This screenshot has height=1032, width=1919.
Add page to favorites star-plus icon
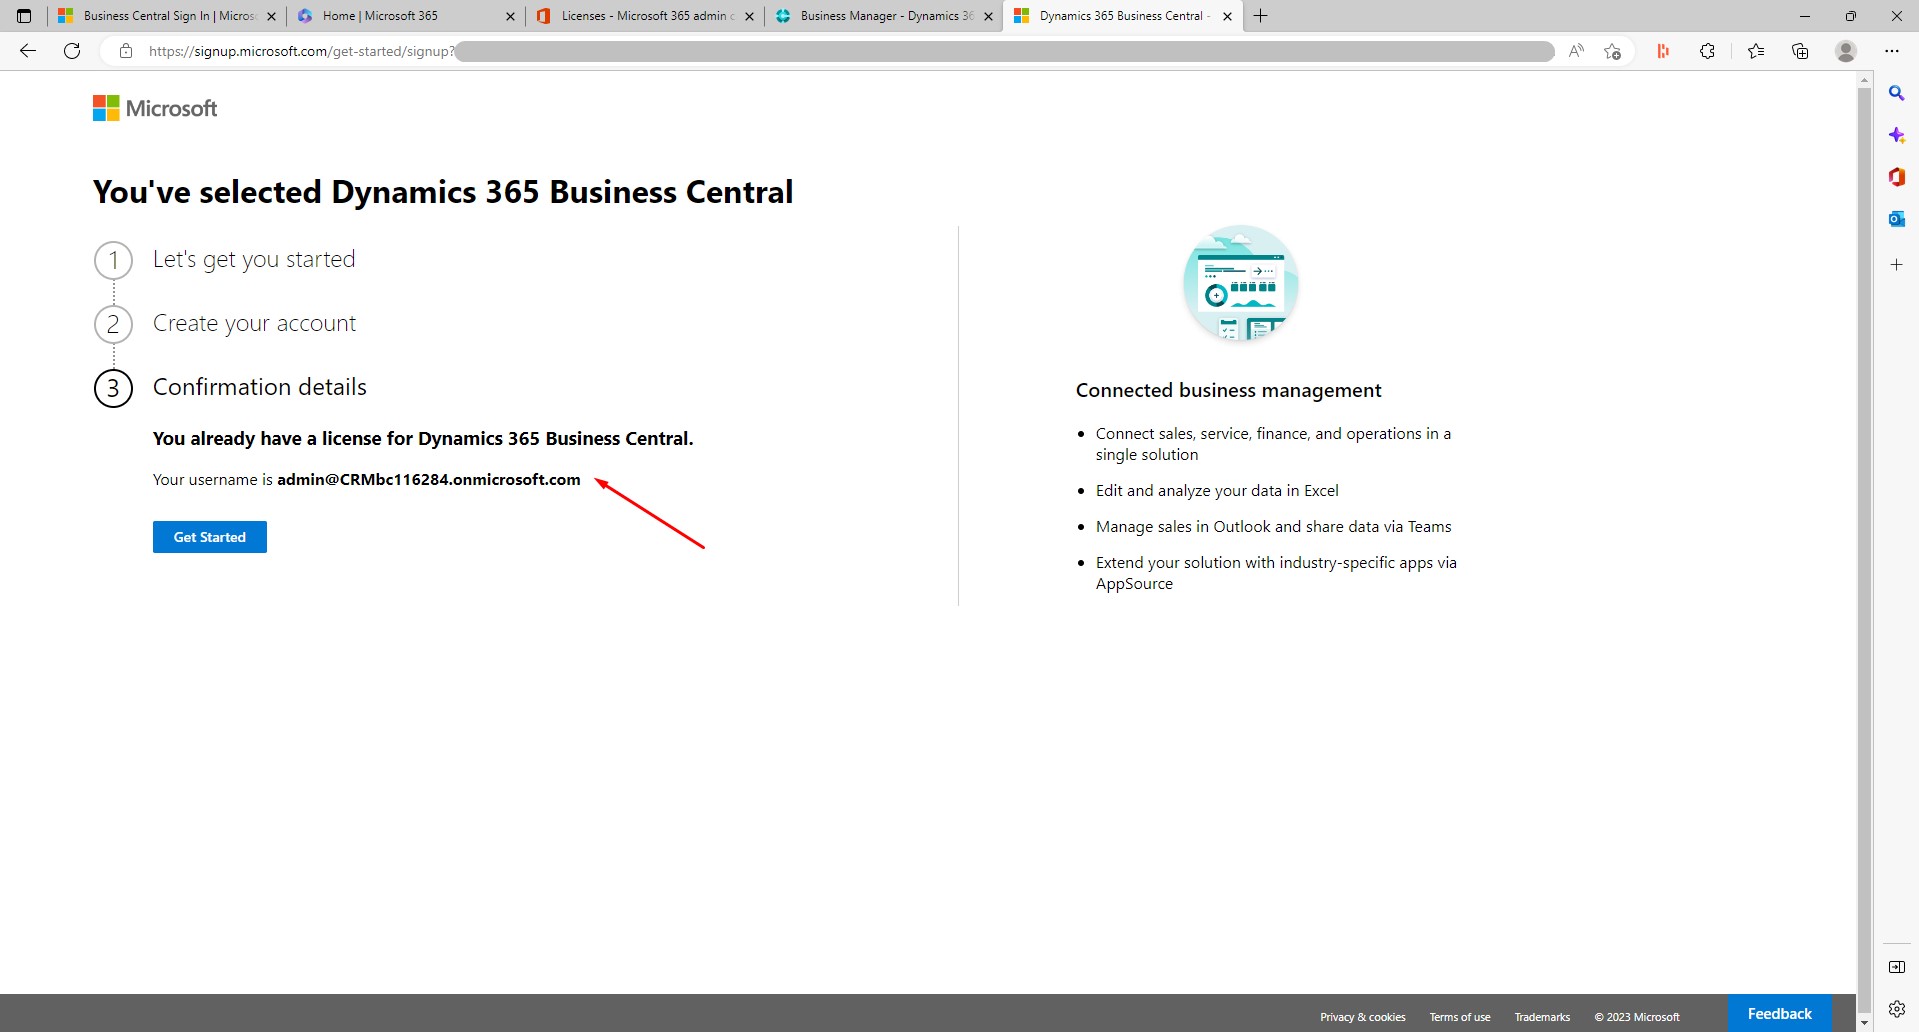point(1612,51)
